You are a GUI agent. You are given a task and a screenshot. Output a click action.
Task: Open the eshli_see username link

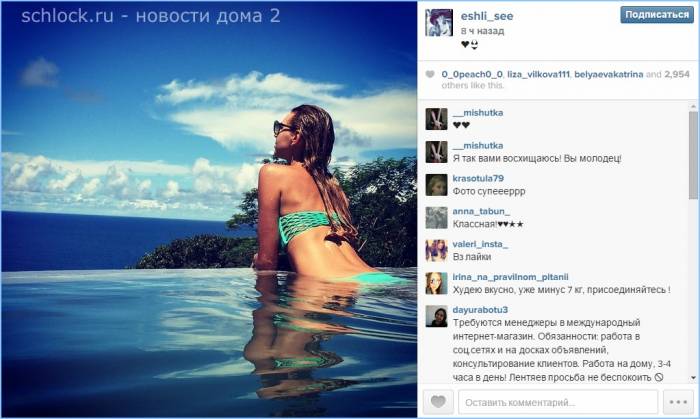[487, 16]
